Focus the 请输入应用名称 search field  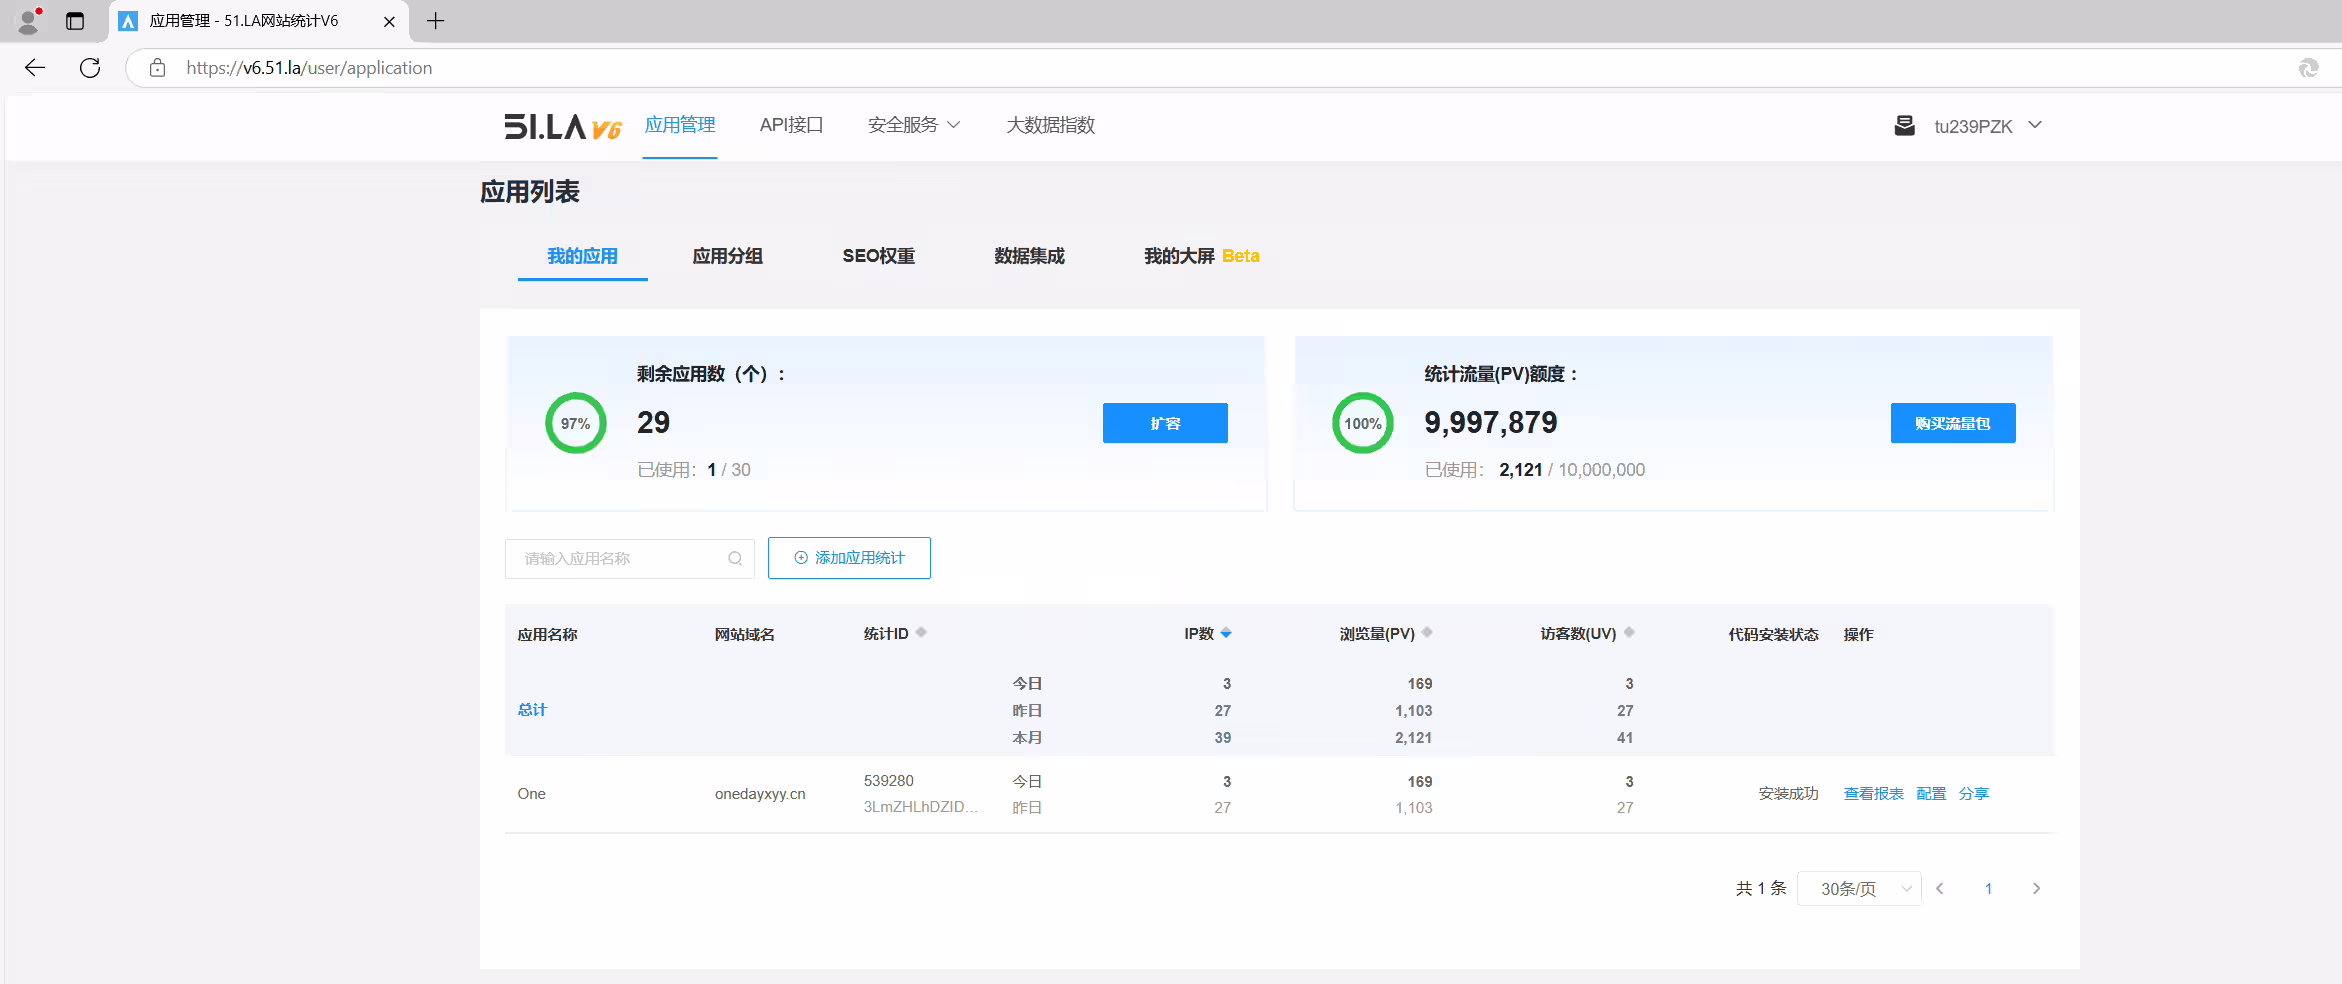coord(630,559)
